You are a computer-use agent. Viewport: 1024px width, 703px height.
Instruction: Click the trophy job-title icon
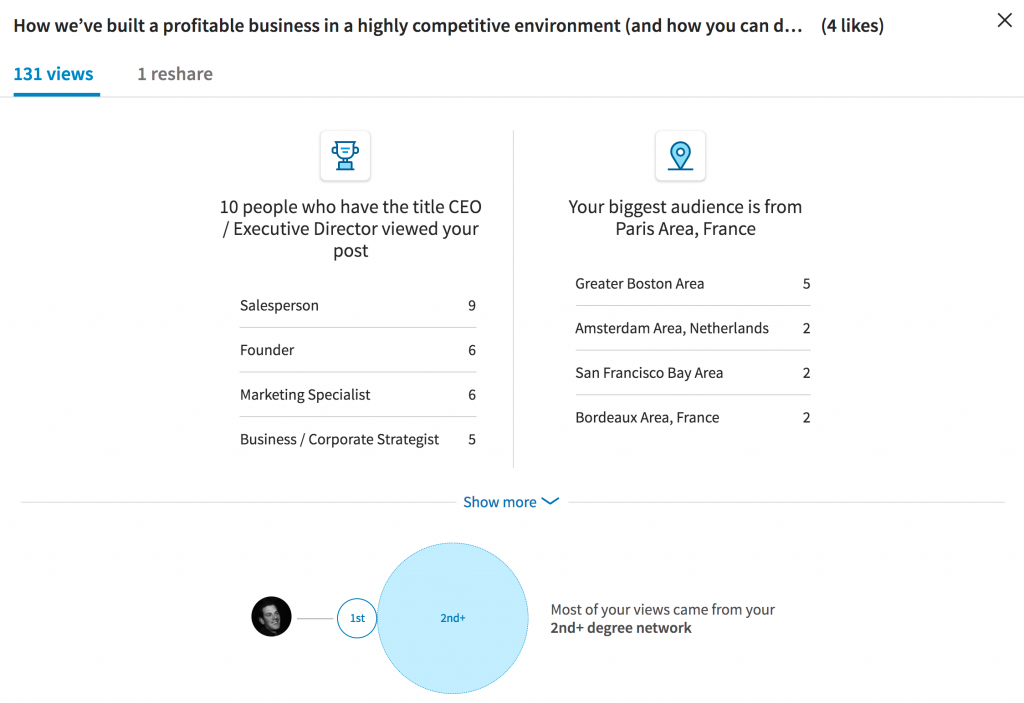[x=345, y=156]
